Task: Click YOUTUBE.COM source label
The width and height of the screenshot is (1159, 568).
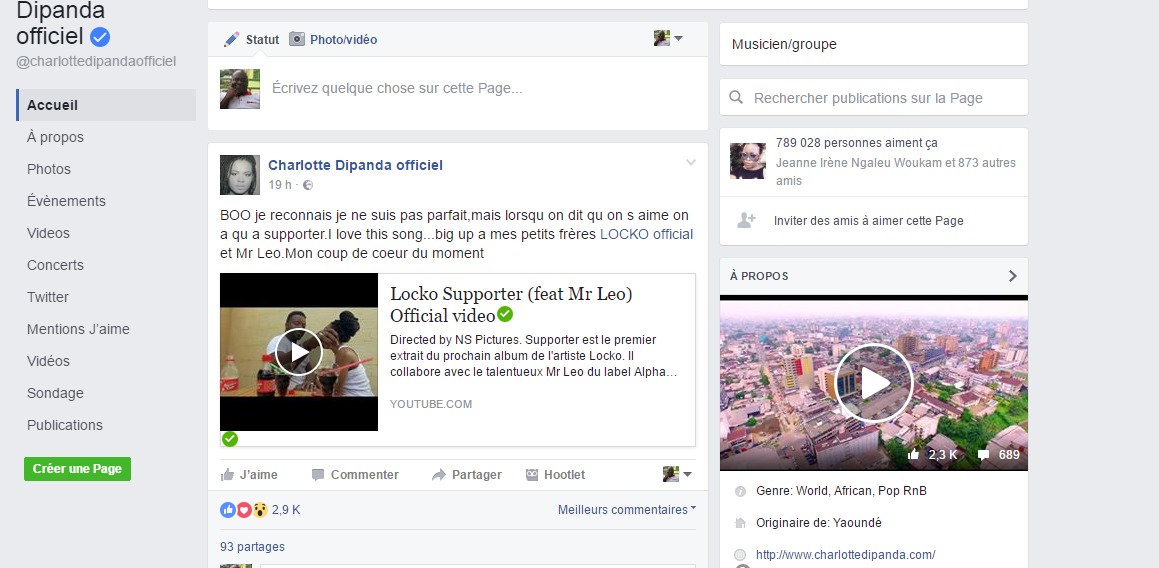Action: pyautogui.click(x=431, y=404)
